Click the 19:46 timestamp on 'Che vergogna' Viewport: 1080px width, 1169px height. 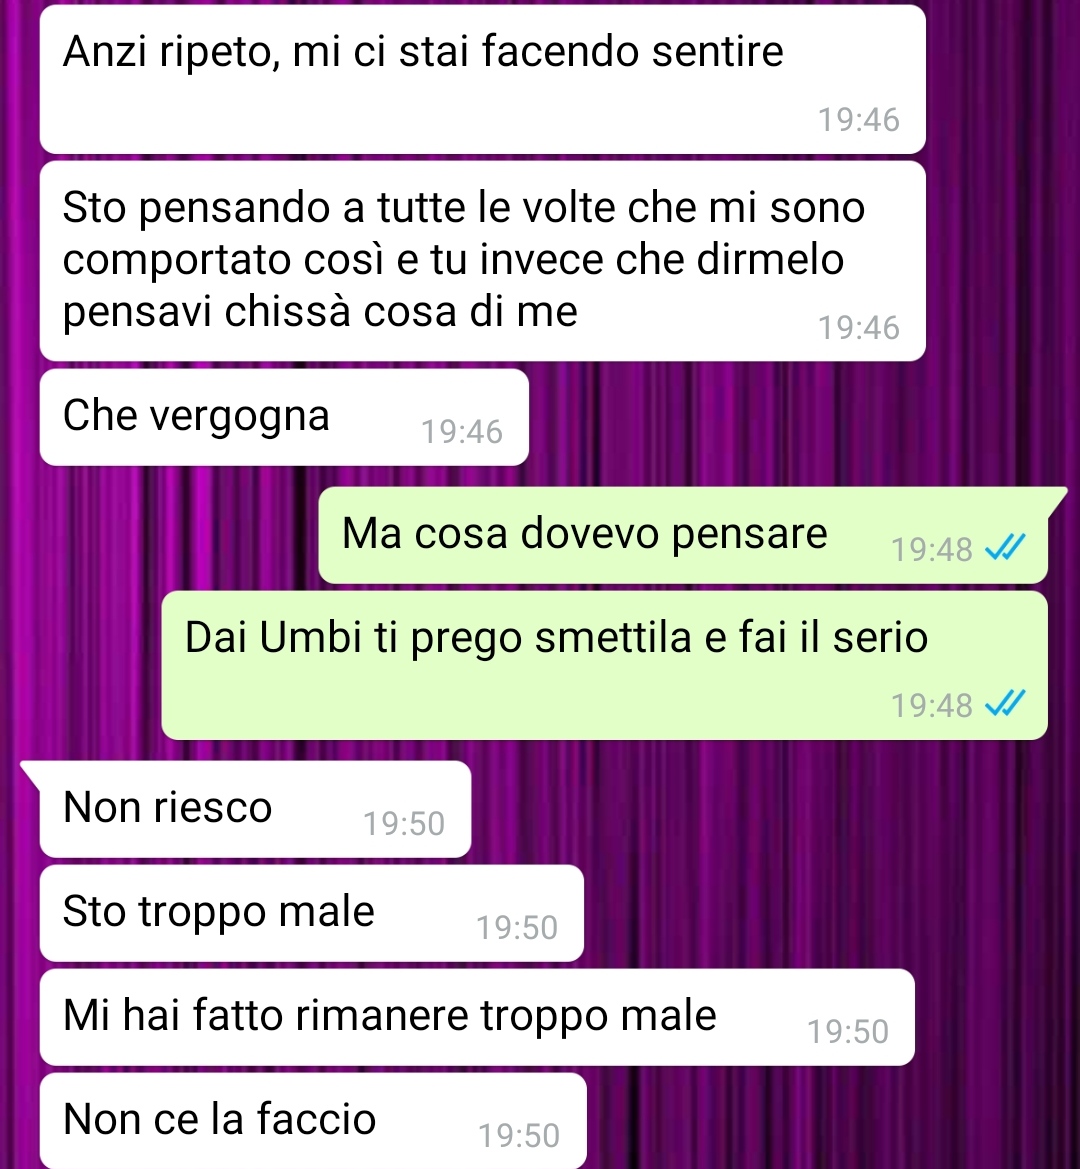[462, 432]
